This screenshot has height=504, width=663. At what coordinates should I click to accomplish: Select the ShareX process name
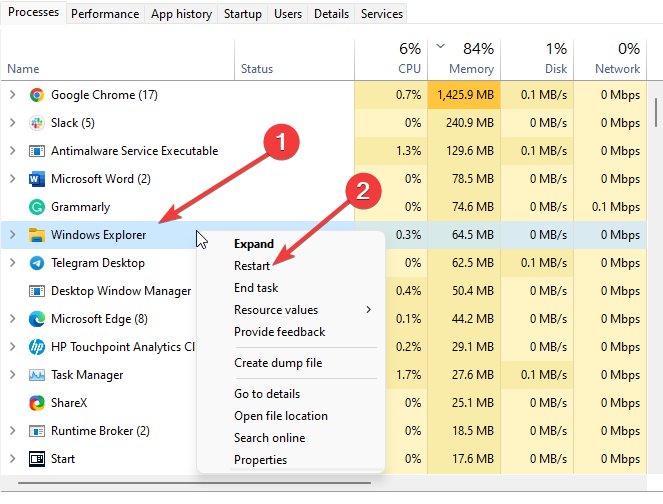[69, 403]
